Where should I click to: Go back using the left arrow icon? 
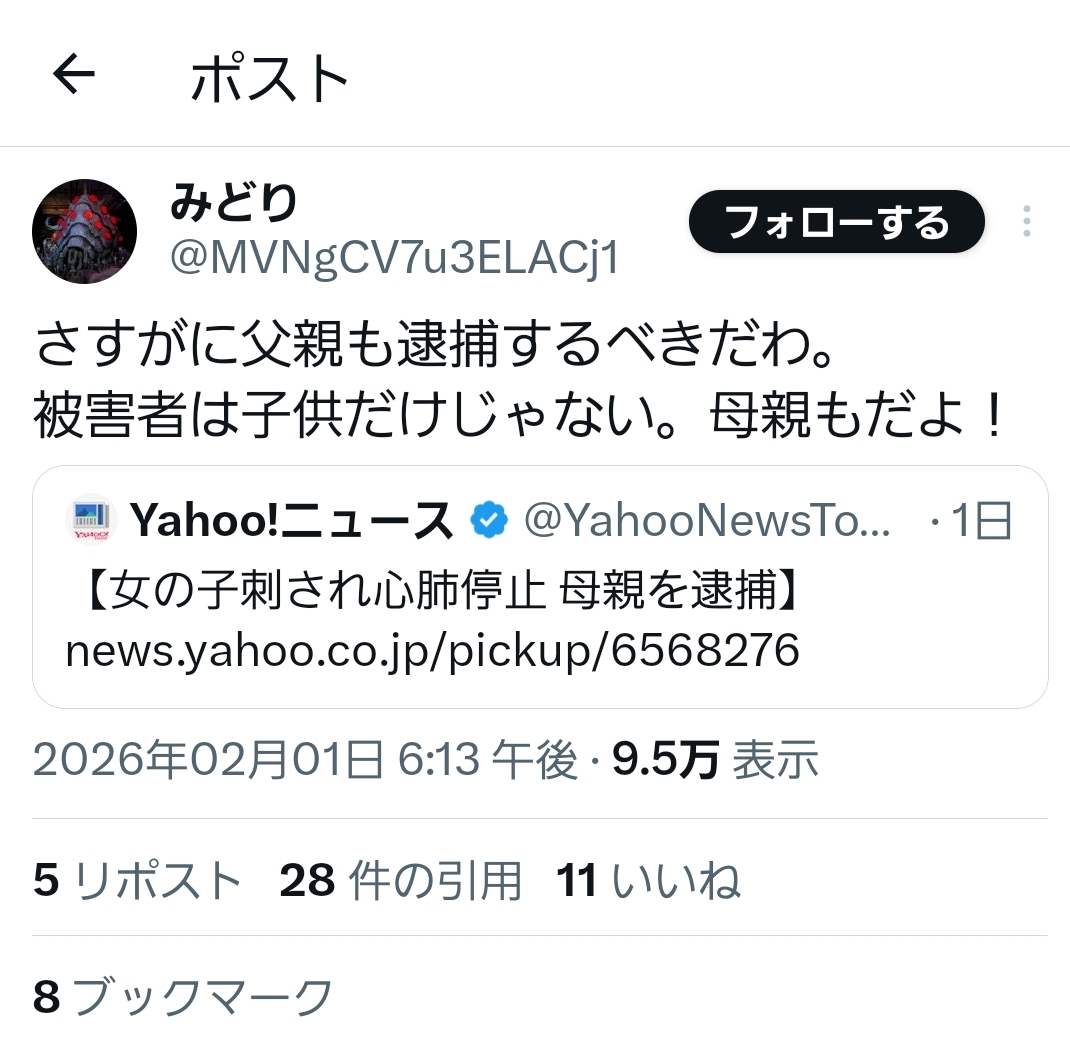point(74,74)
